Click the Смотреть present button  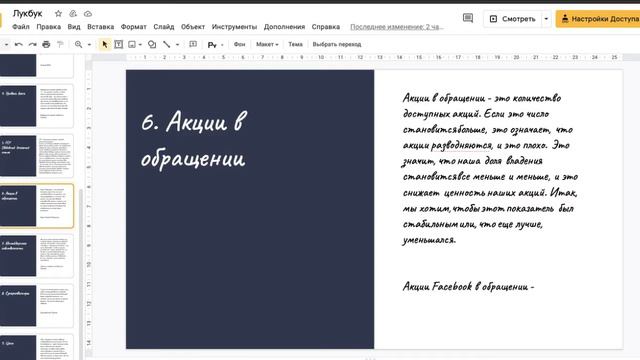tap(513, 19)
